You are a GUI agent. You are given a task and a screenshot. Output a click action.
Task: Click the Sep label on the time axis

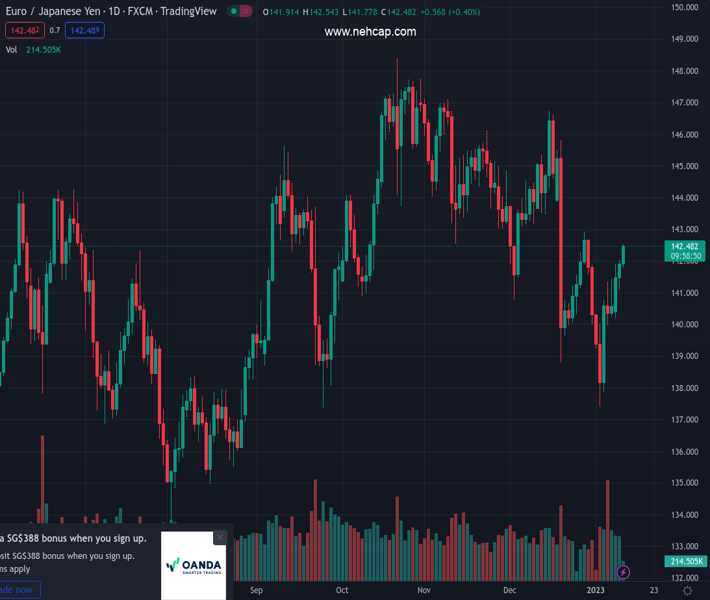[256, 590]
